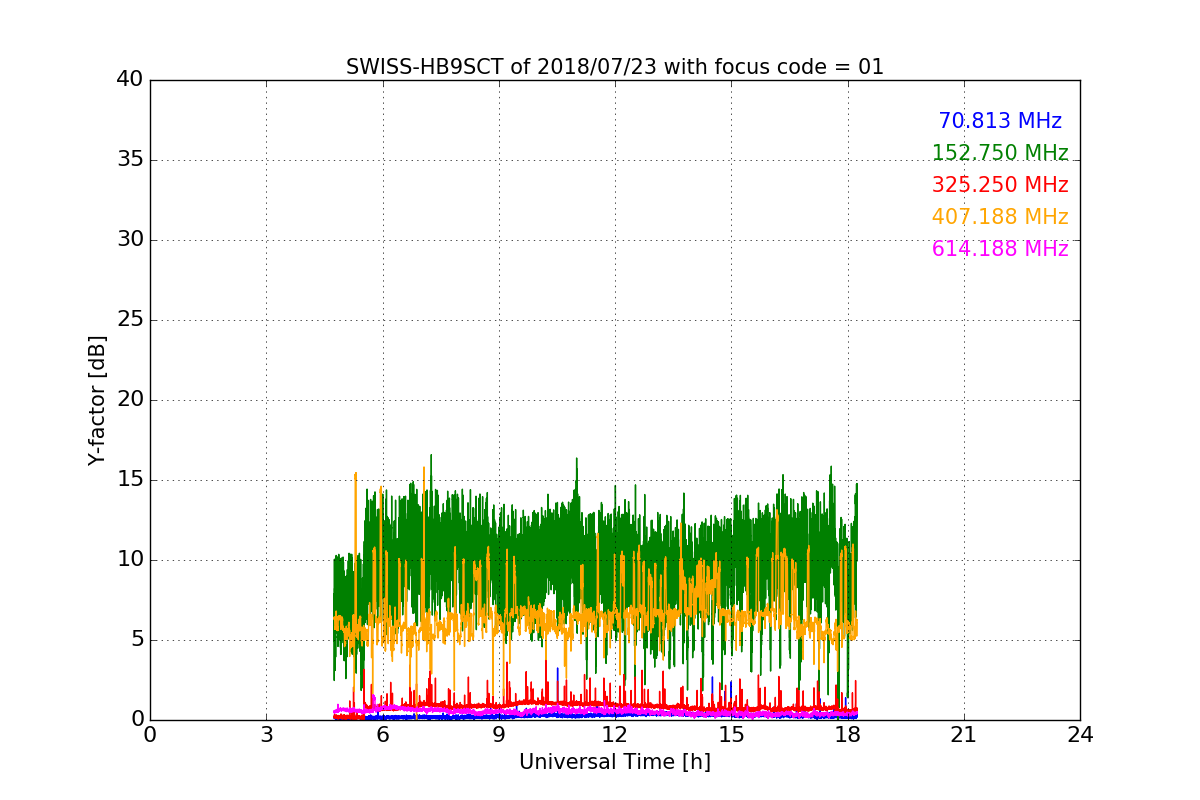Click the y-axis tick label 15
1200x800 pixels.
tap(130, 480)
